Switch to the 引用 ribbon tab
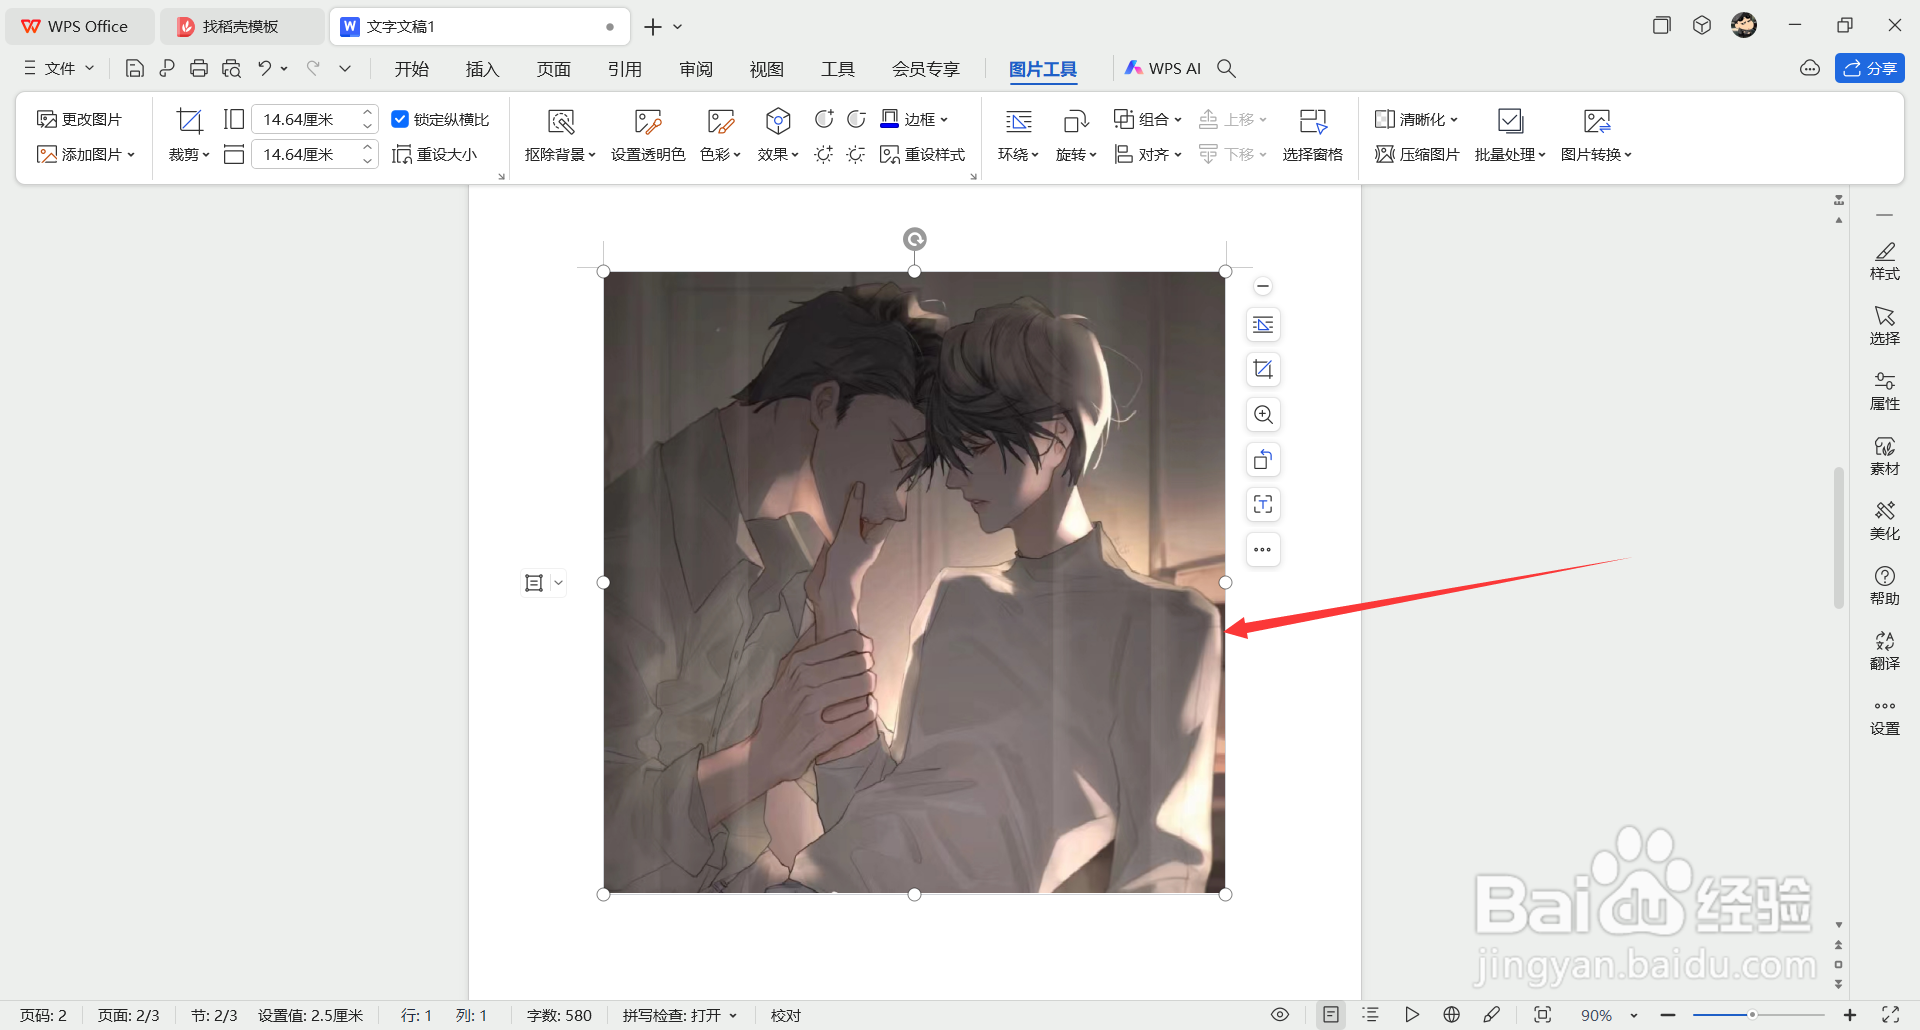 (x=625, y=69)
